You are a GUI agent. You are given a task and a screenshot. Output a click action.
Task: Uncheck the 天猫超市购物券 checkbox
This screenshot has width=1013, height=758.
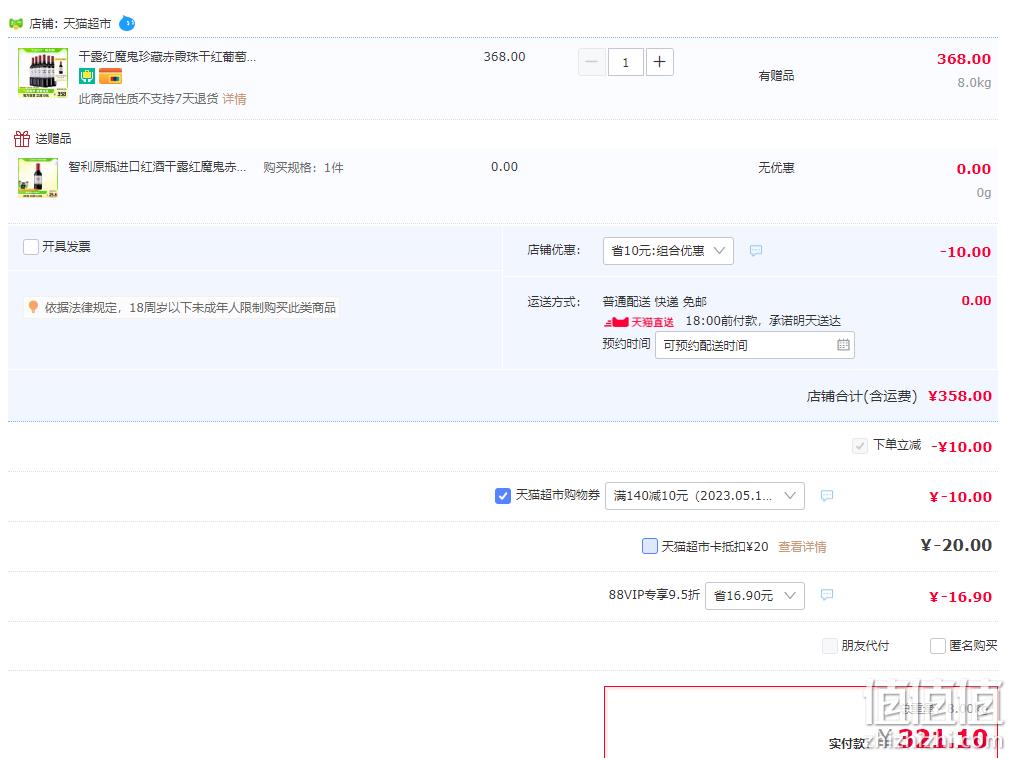coord(503,496)
